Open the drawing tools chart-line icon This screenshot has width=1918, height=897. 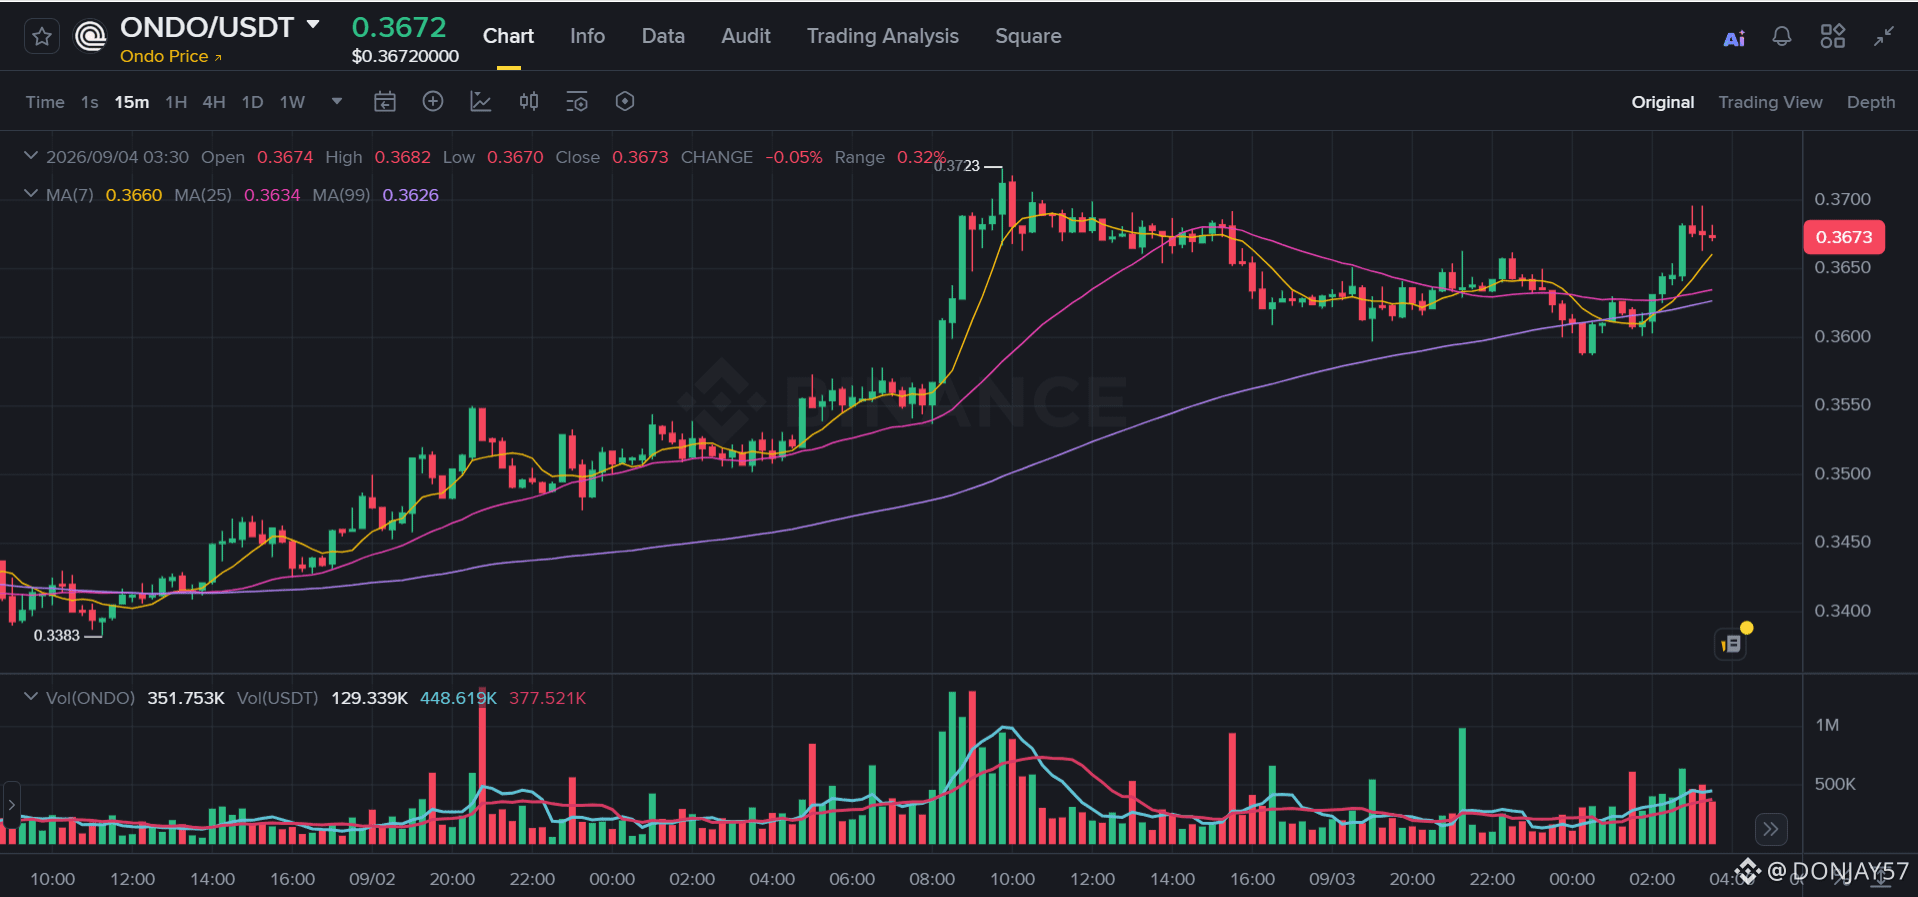[481, 102]
